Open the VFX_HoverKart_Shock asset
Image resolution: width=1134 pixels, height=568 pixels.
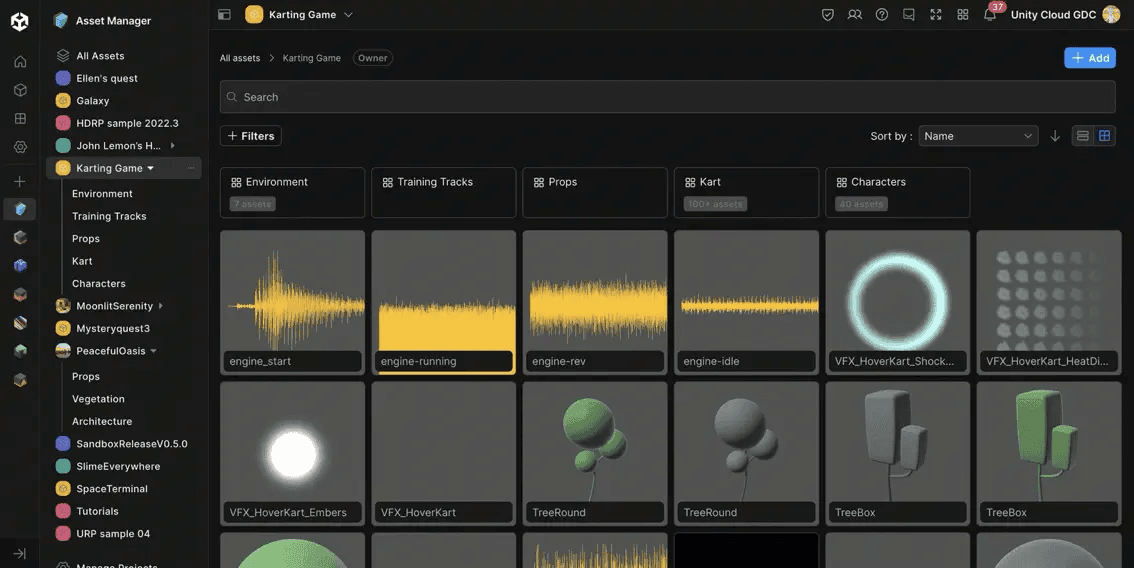tap(898, 302)
